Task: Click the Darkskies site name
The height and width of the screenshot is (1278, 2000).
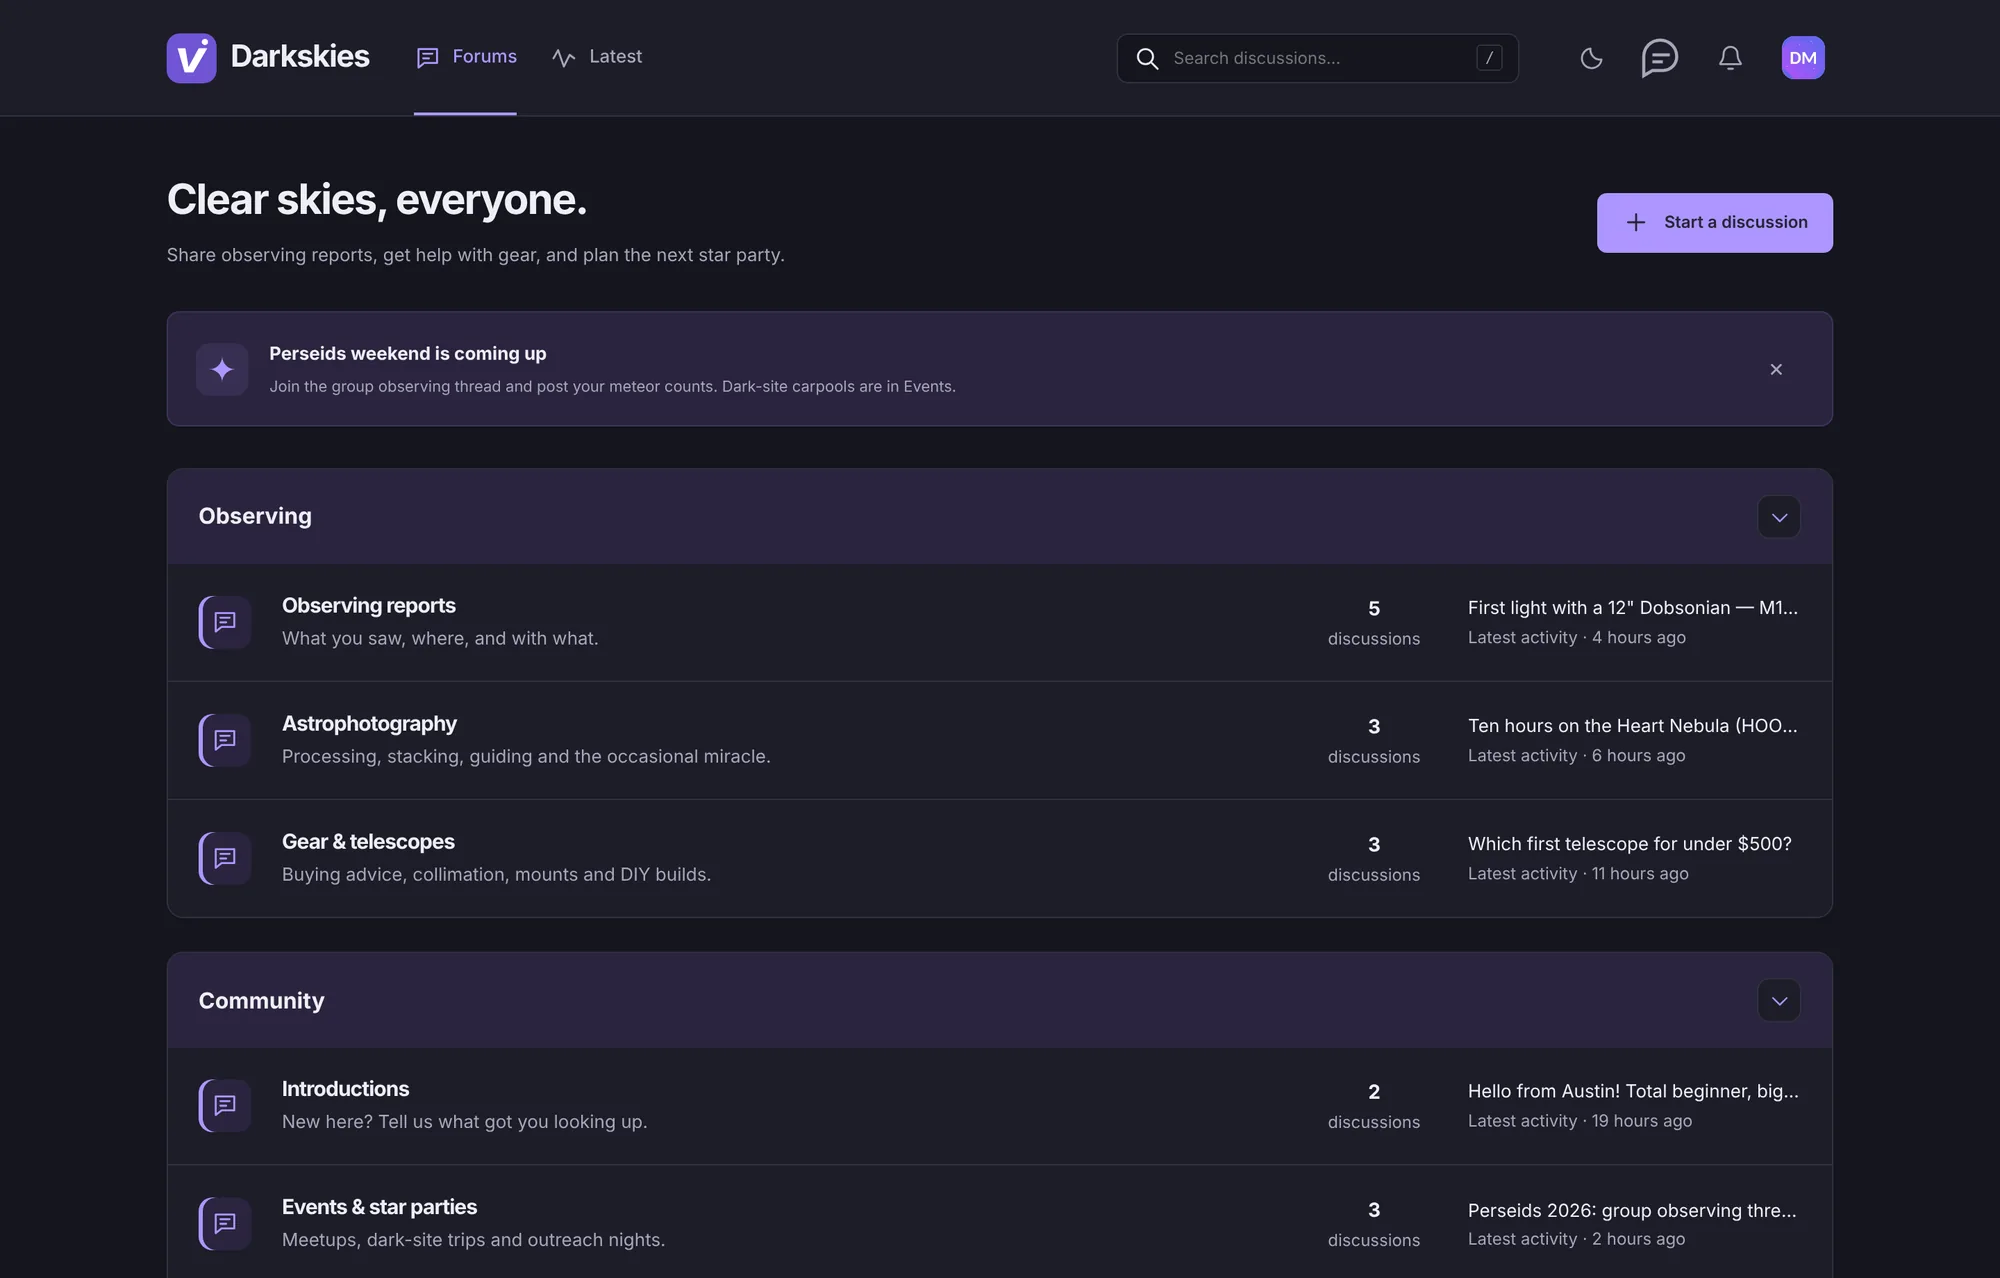Action: coord(300,56)
